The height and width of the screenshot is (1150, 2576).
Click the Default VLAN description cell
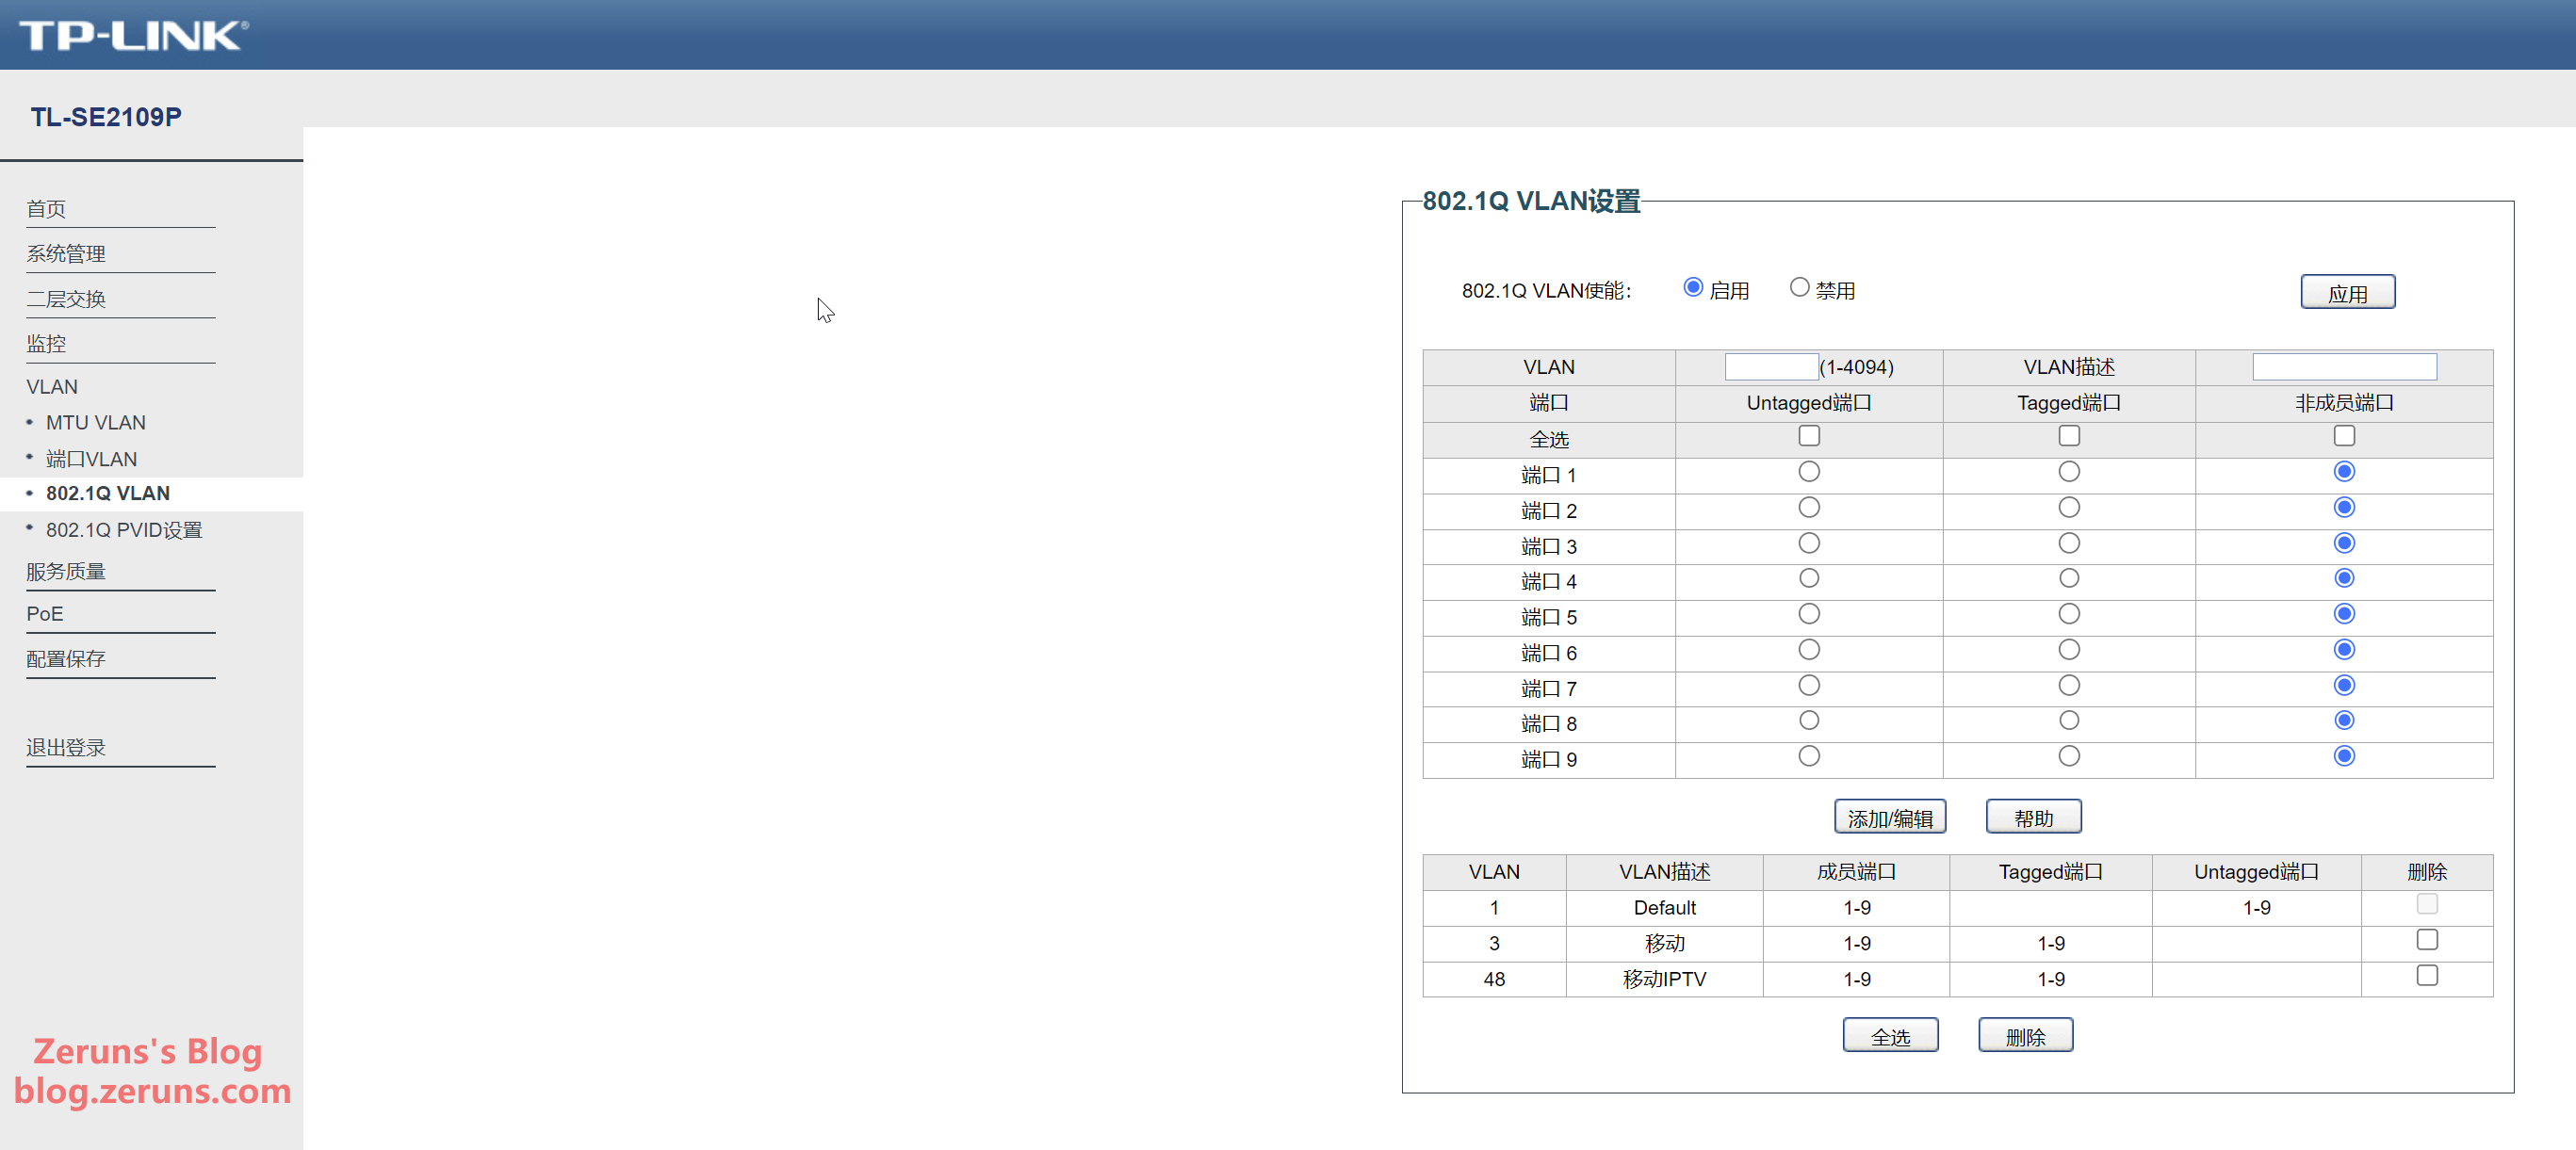pyautogui.click(x=1664, y=908)
